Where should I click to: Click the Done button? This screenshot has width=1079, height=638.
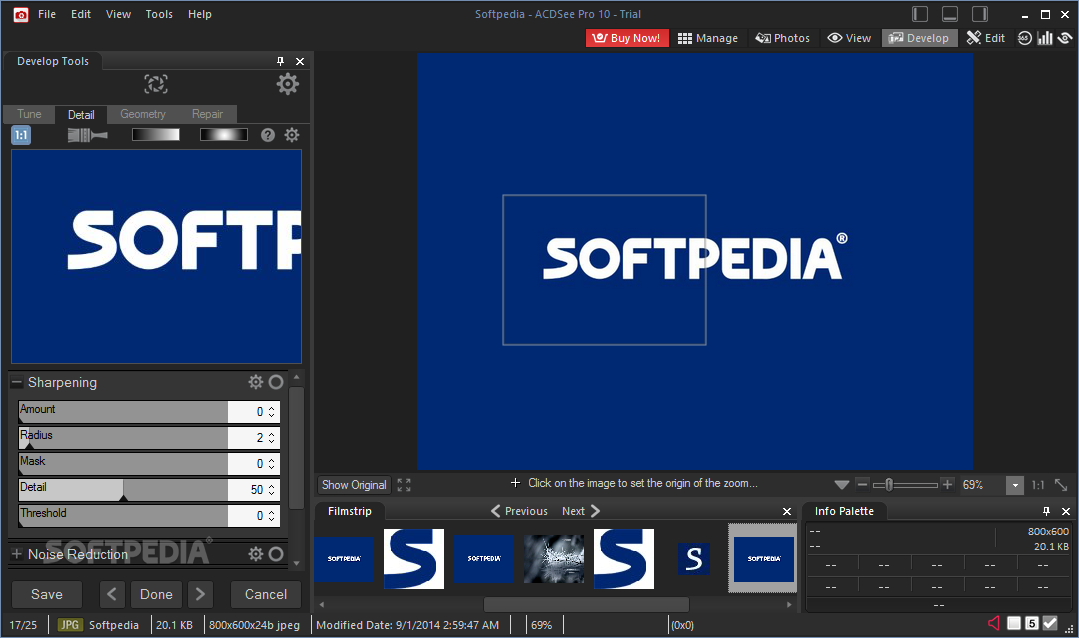[156, 595]
